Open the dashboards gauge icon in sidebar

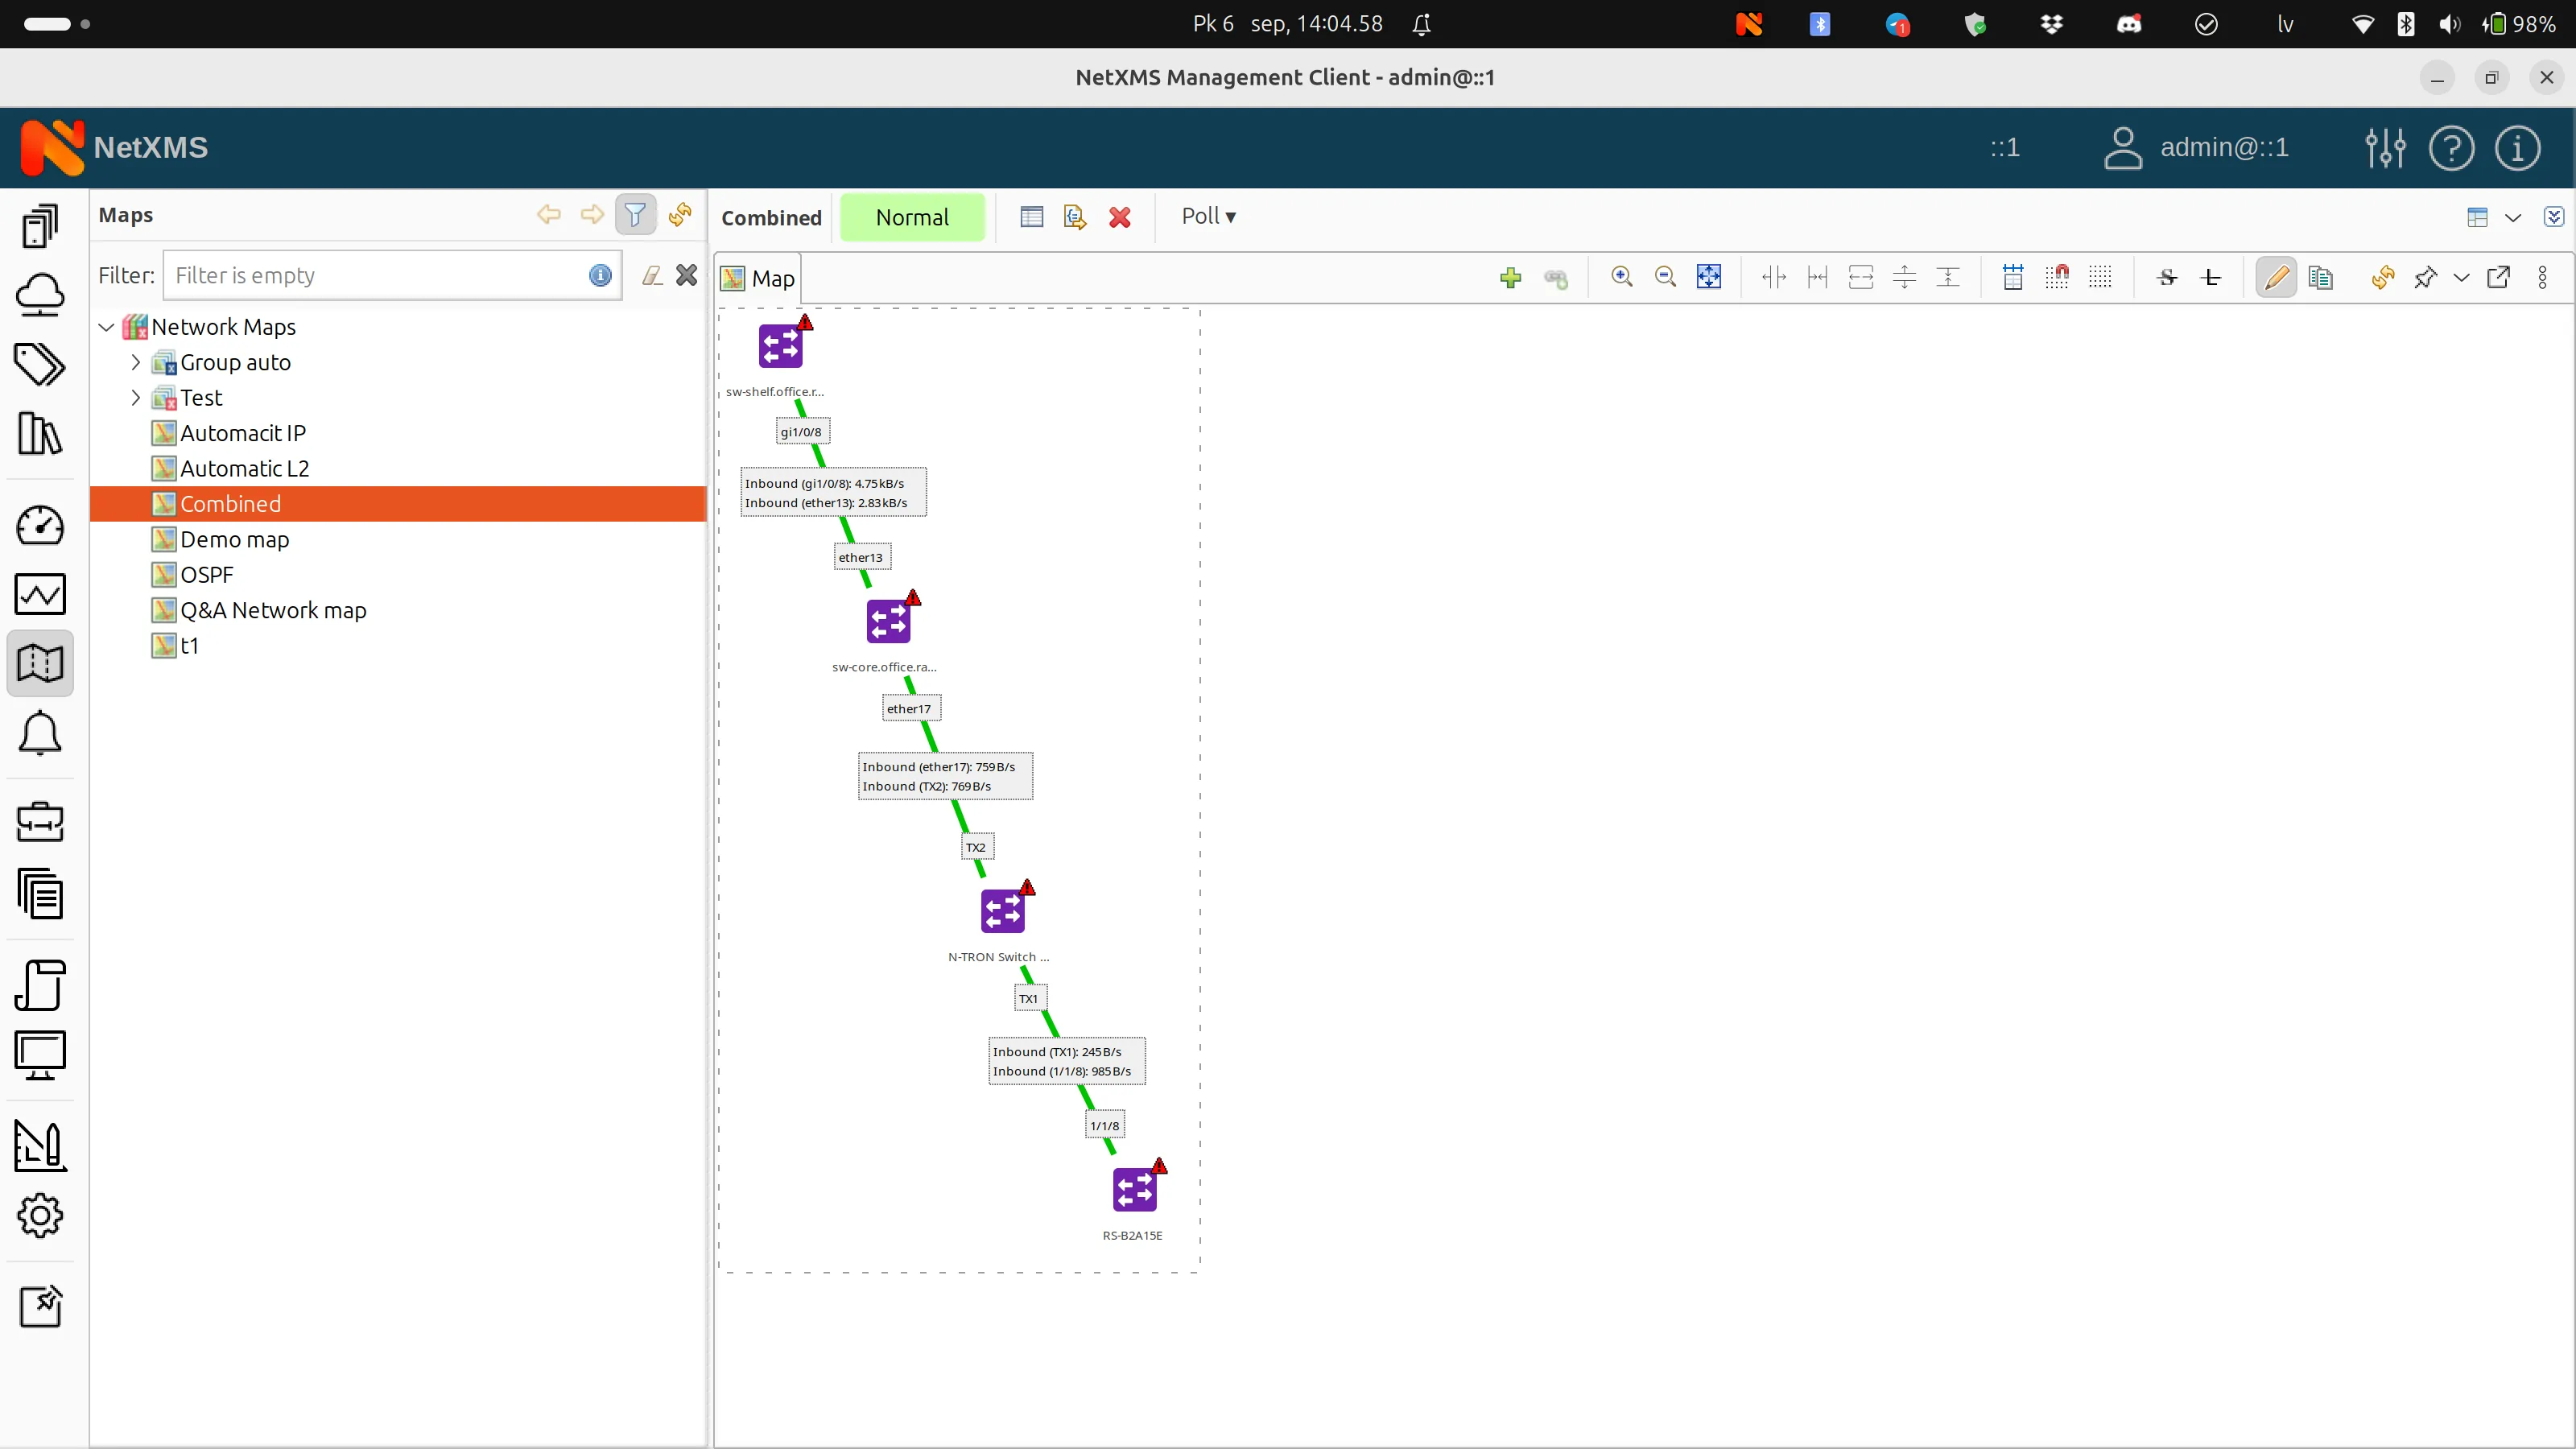(40, 525)
